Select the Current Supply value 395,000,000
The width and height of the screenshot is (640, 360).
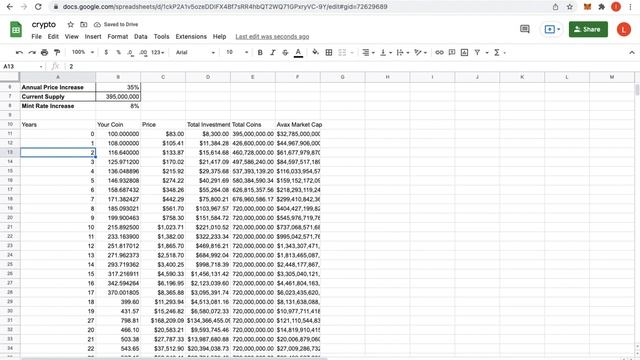point(118,96)
